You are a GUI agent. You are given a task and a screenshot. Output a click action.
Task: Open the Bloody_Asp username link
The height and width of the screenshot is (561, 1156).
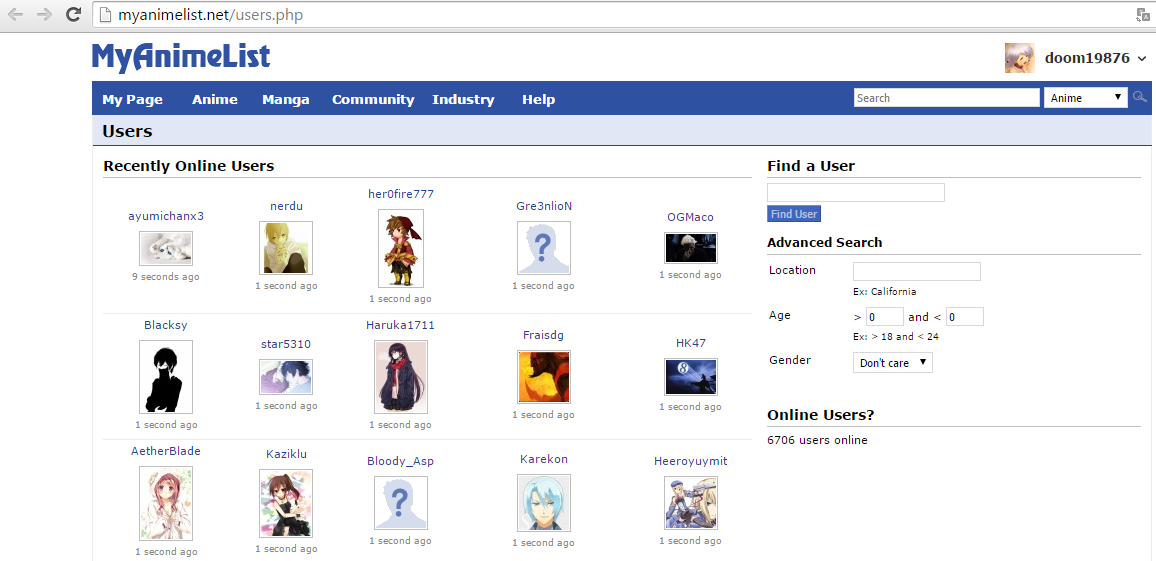point(400,461)
